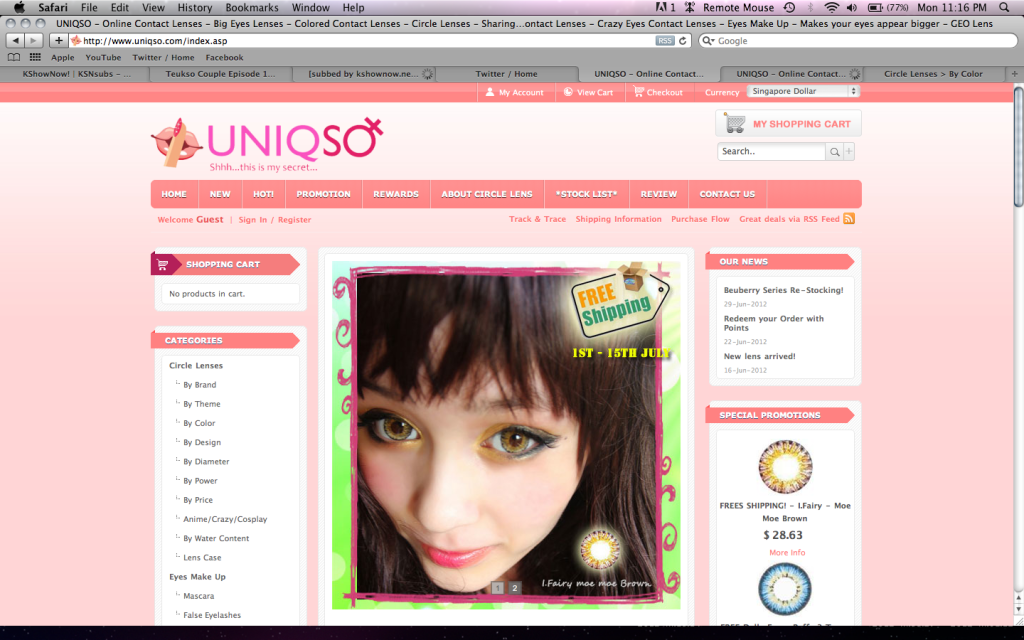Screen dimensions: 1024x640
Task: Open the Lens Case category
Action: click(x=202, y=558)
